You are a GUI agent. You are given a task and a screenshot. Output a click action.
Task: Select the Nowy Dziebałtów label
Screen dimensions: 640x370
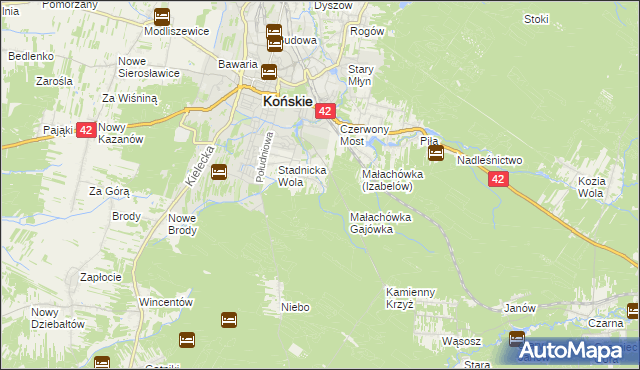(x=58, y=319)
